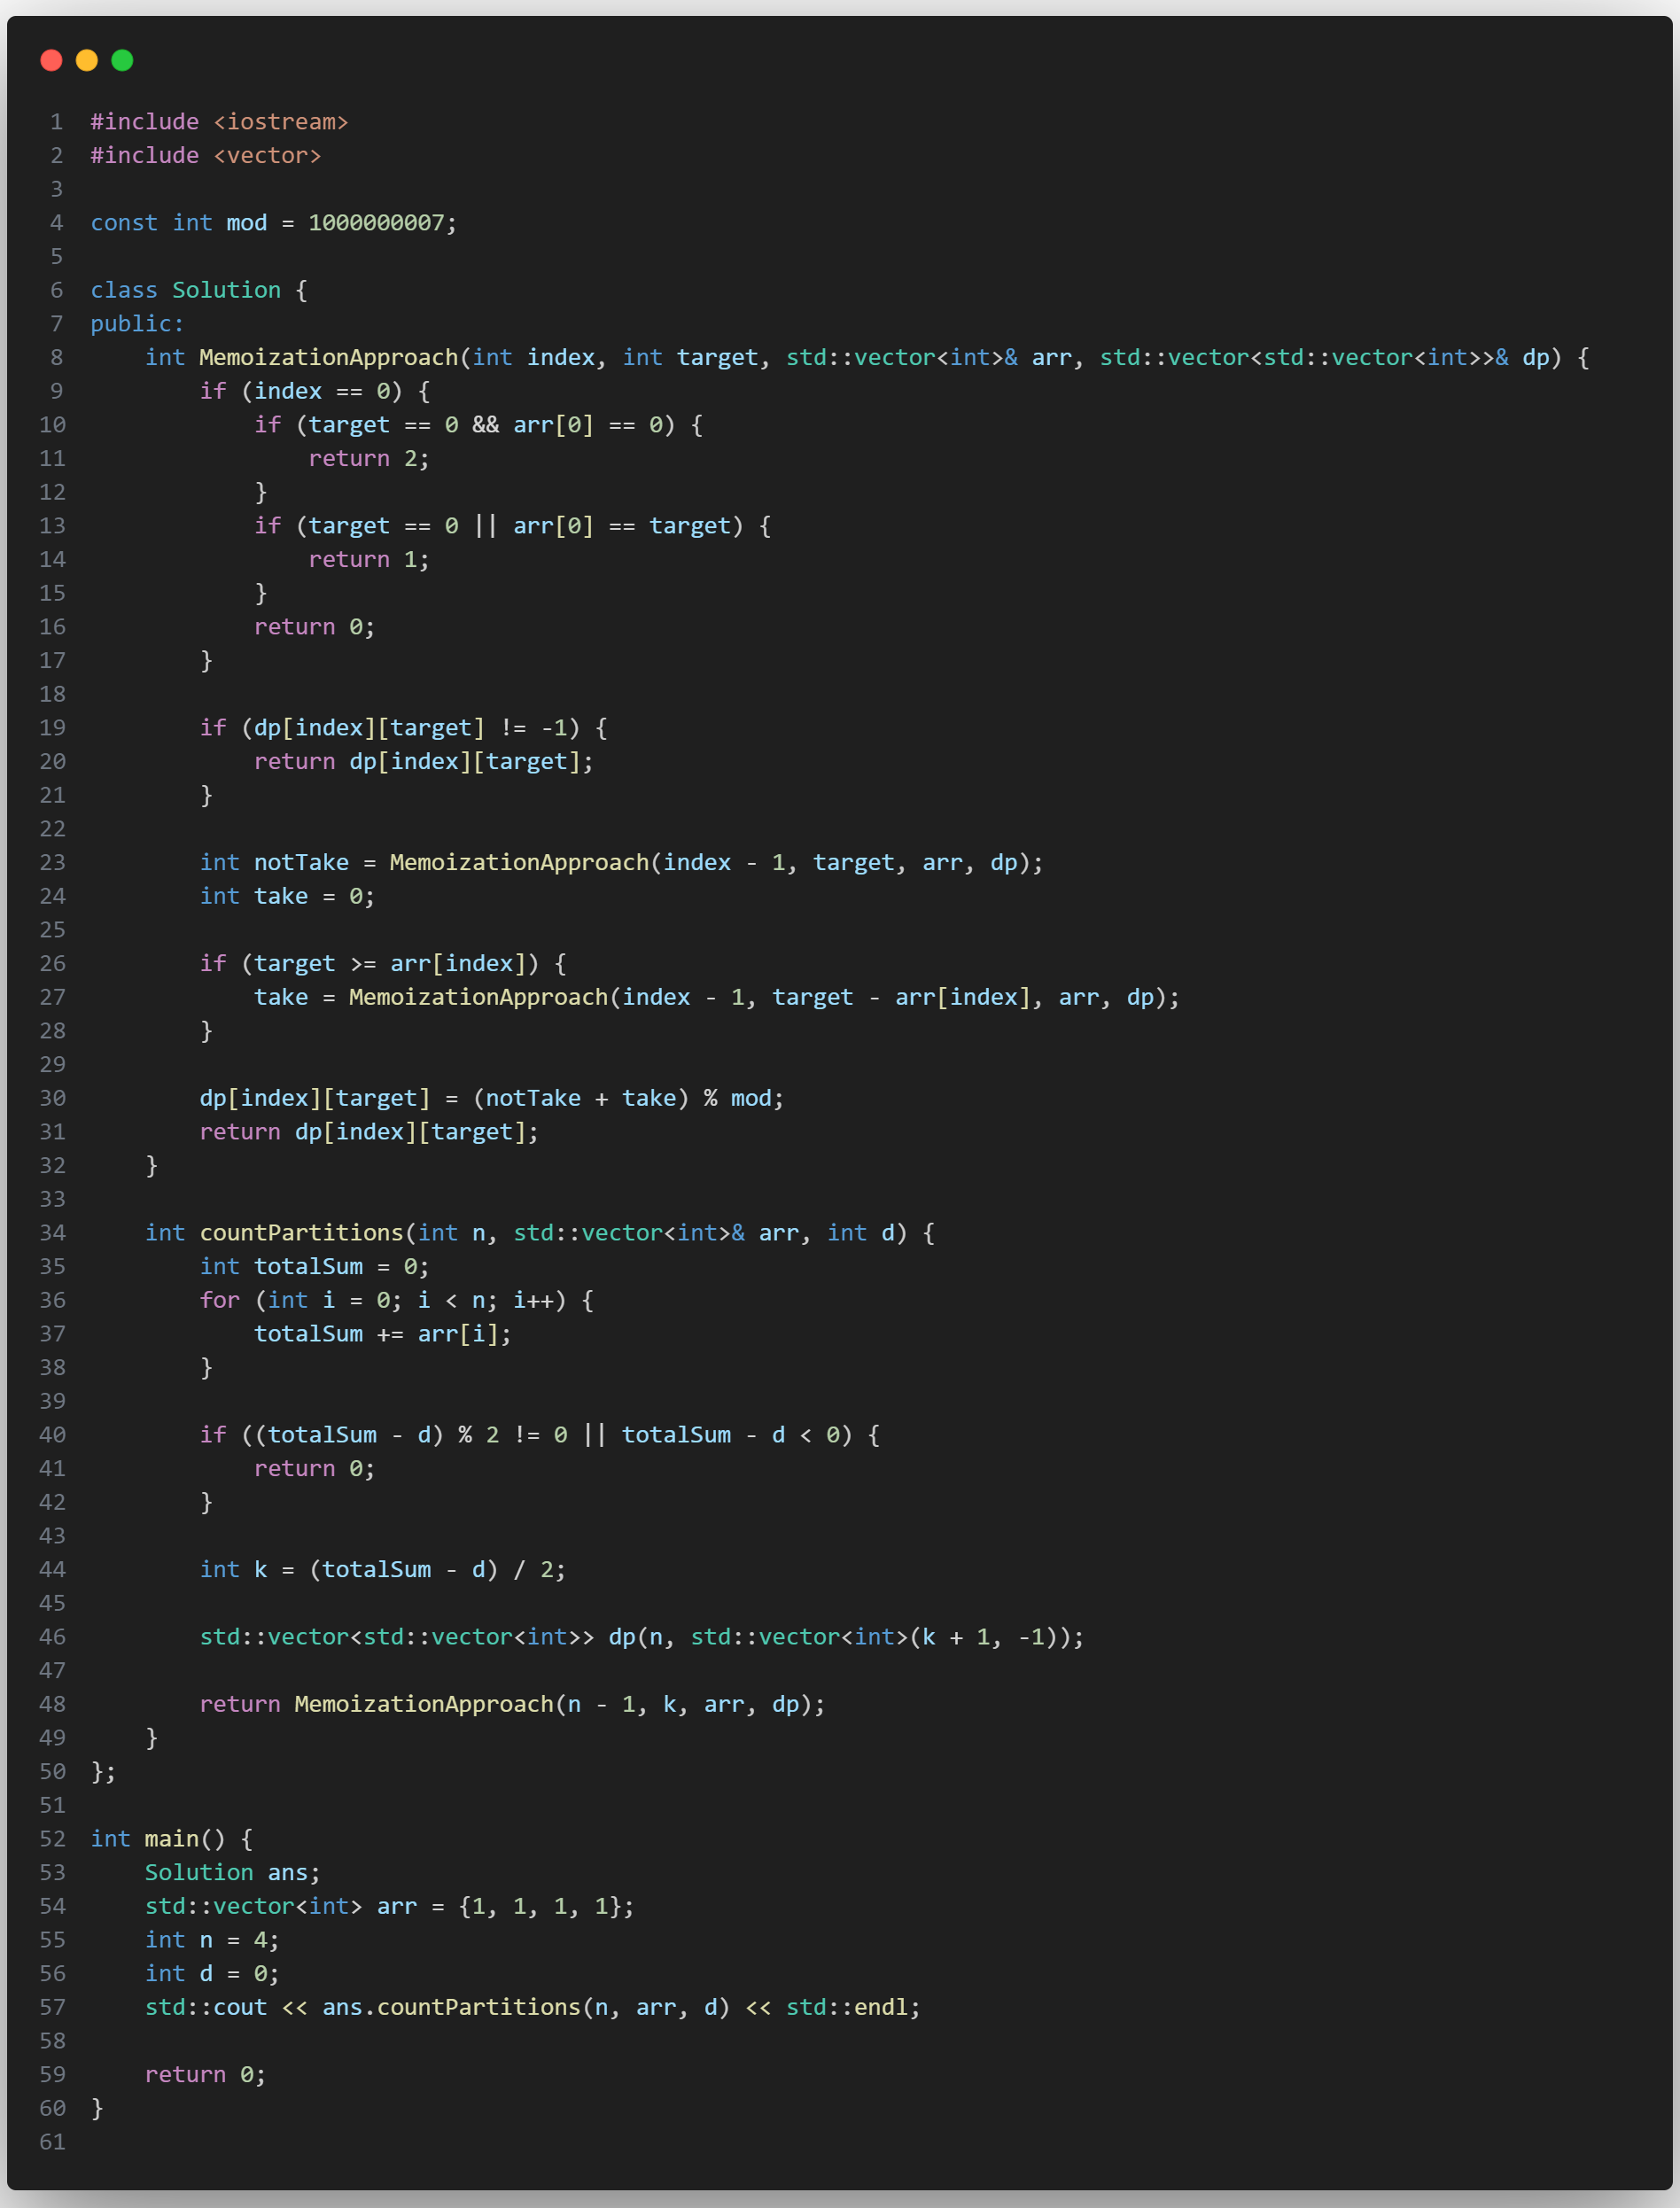Click the notTake variable declaration on line 23
The width and height of the screenshot is (1680, 2208).
click(x=301, y=863)
